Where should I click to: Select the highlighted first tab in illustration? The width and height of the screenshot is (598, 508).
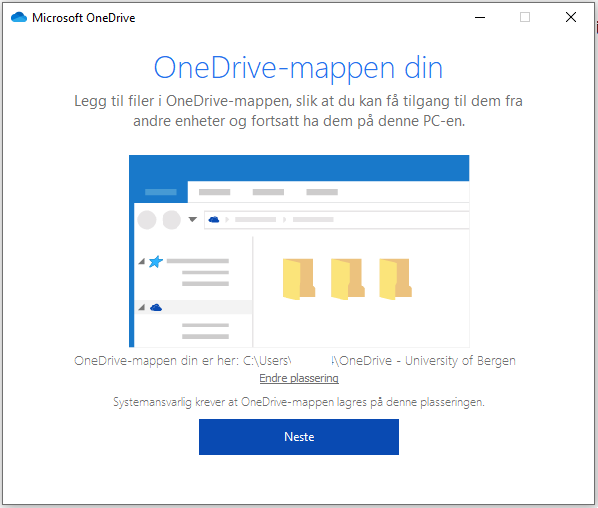pyautogui.click(x=161, y=192)
